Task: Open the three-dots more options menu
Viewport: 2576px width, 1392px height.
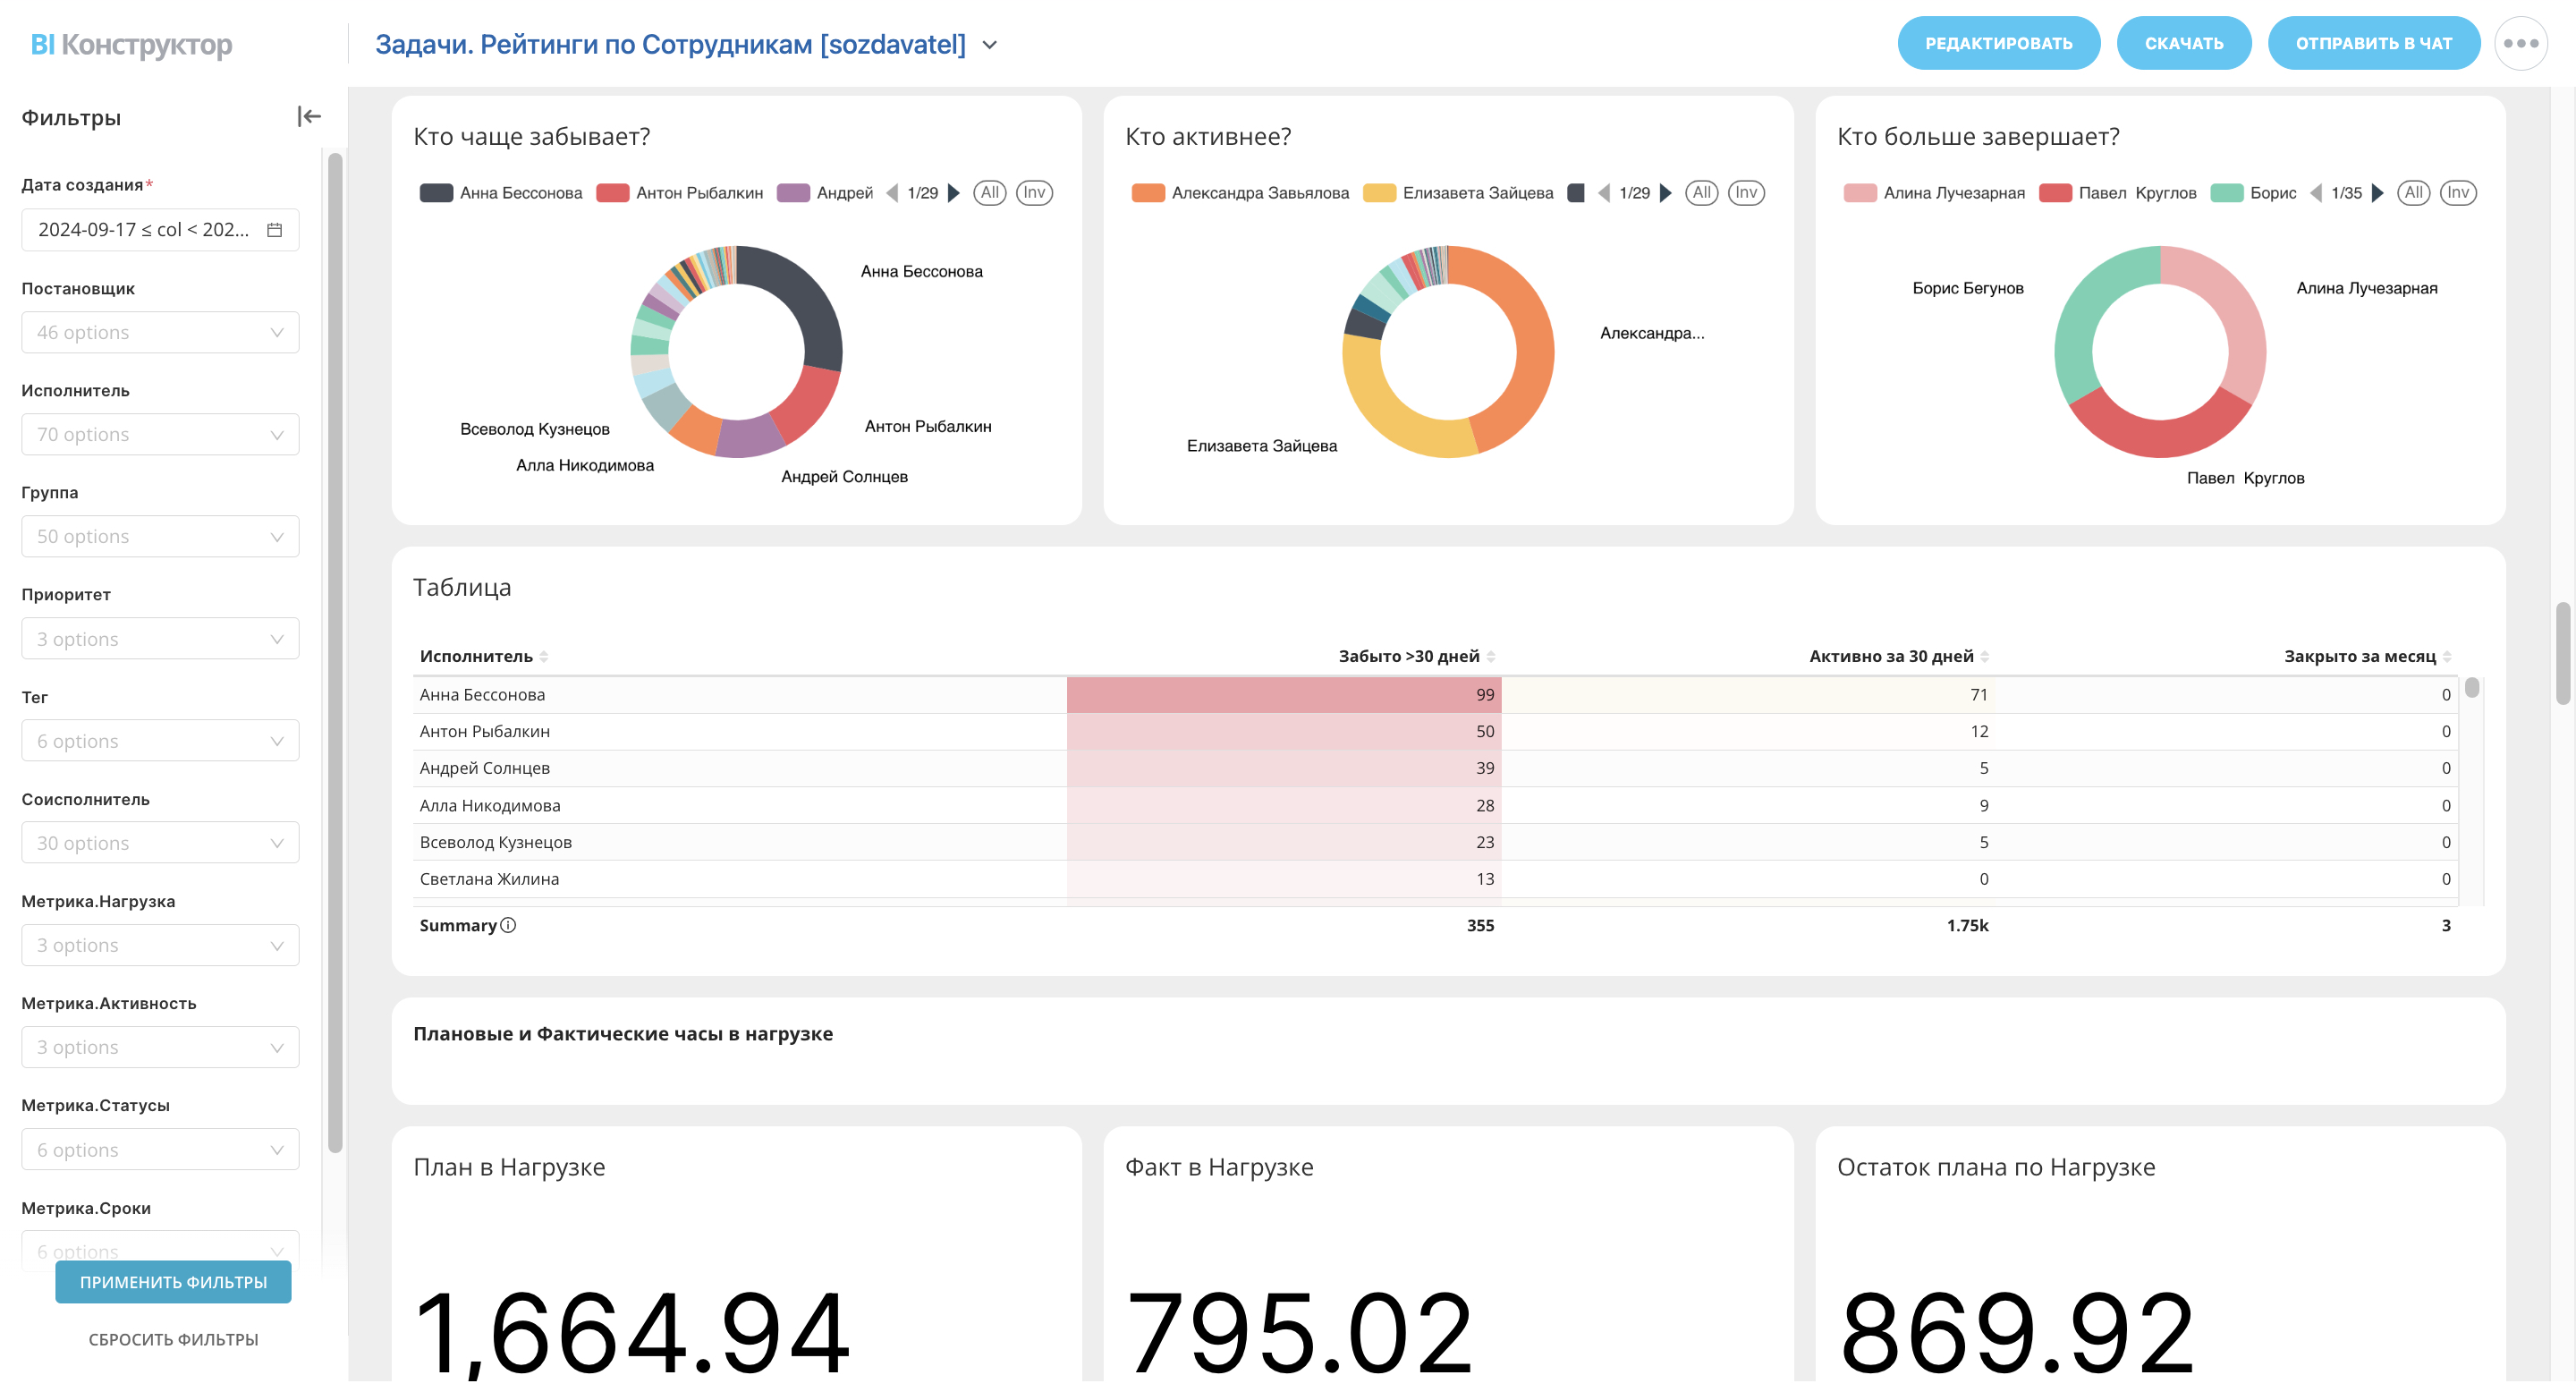Action: 2520,43
